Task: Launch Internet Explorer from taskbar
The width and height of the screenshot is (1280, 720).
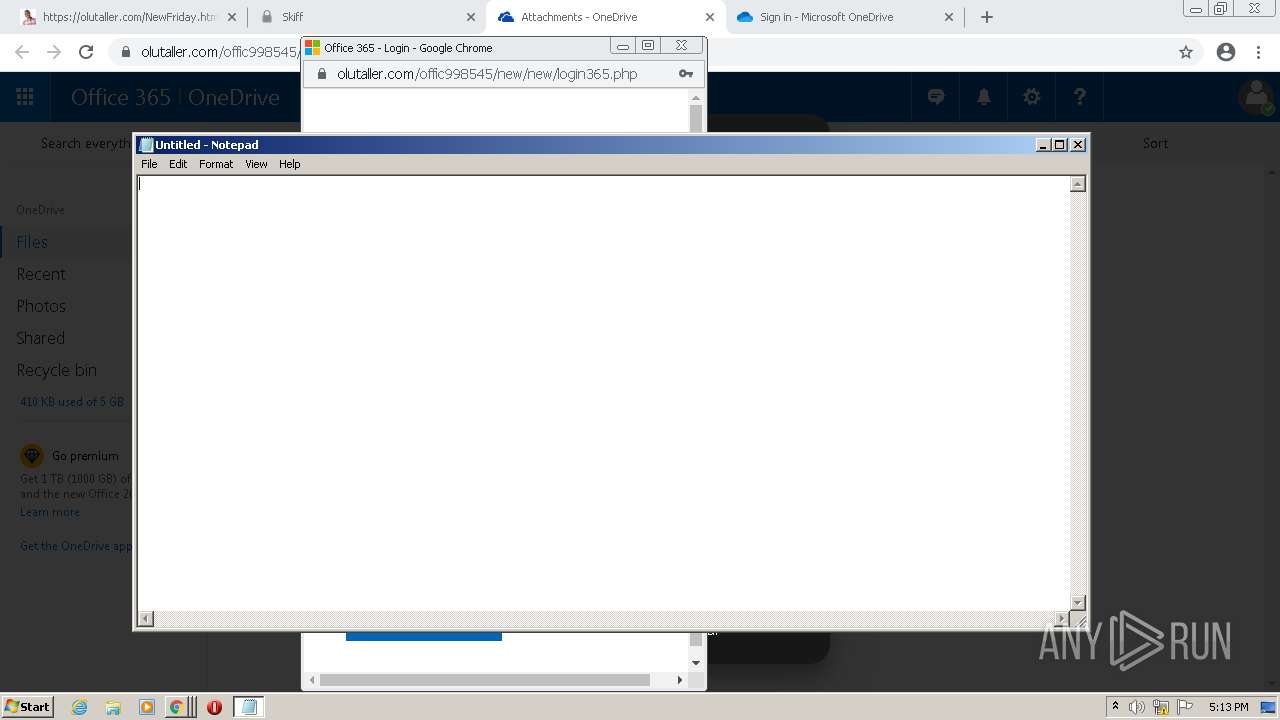Action: tap(80, 707)
